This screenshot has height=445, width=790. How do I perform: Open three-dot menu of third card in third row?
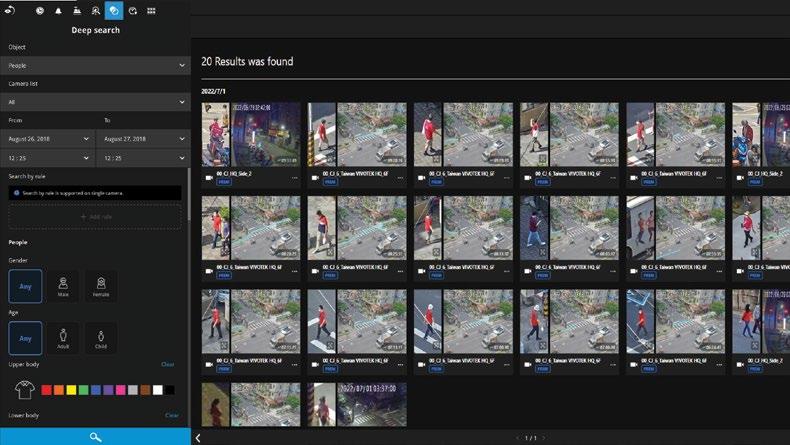click(x=506, y=364)
